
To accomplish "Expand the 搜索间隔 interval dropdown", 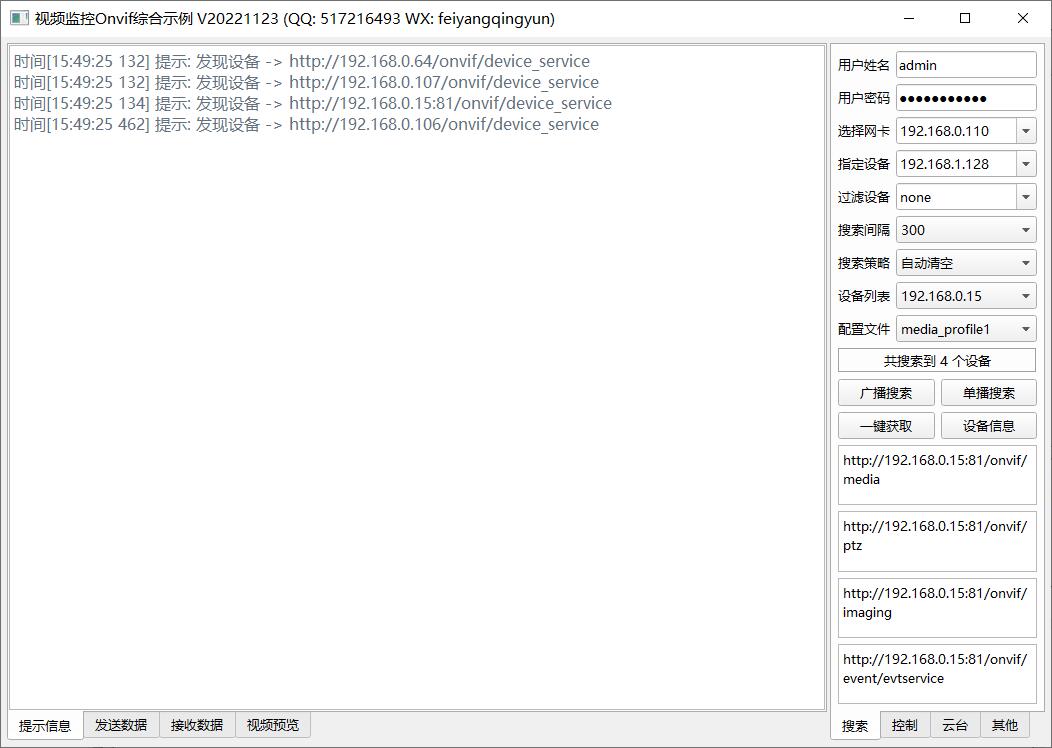I will (1025, 230).
